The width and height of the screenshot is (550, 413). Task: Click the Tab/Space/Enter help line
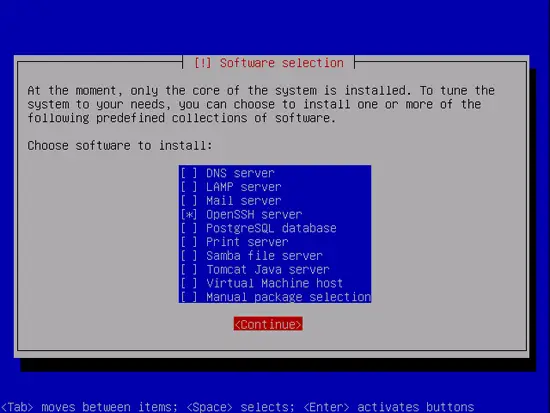pyautogui.click(x=237, y=407)
